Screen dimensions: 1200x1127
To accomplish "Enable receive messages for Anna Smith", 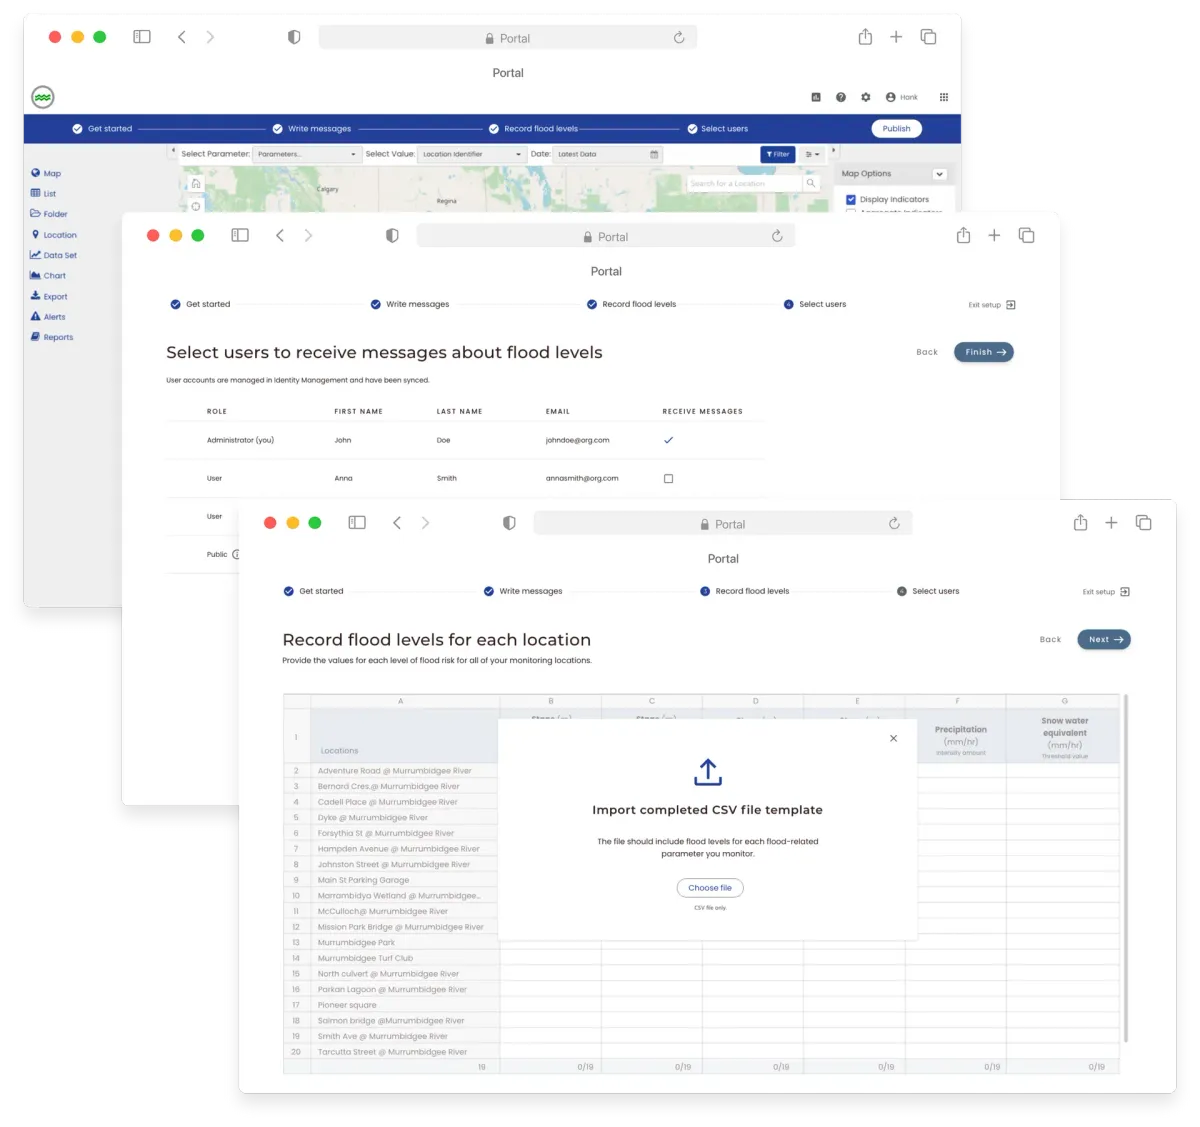I will tap(668, 479).
